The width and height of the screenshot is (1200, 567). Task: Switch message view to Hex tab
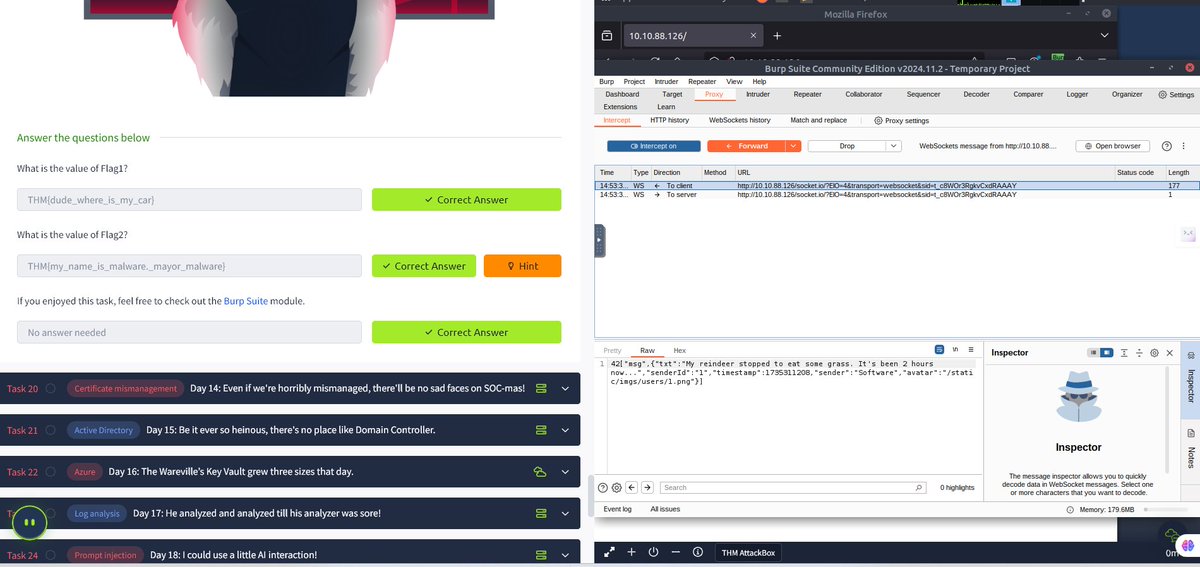click(x=679, y=351)
